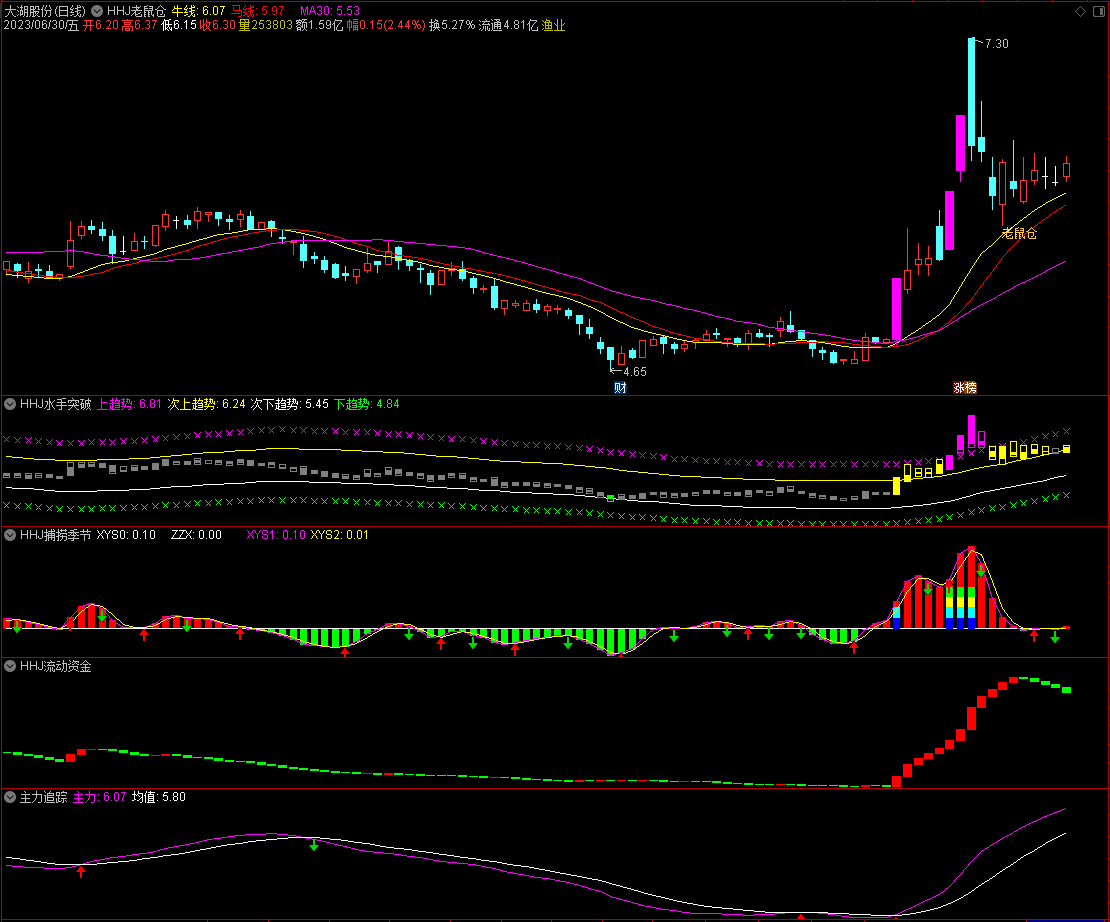
Task: Click the 老鼠仓 label on main chart
Action: [1019, 233]
